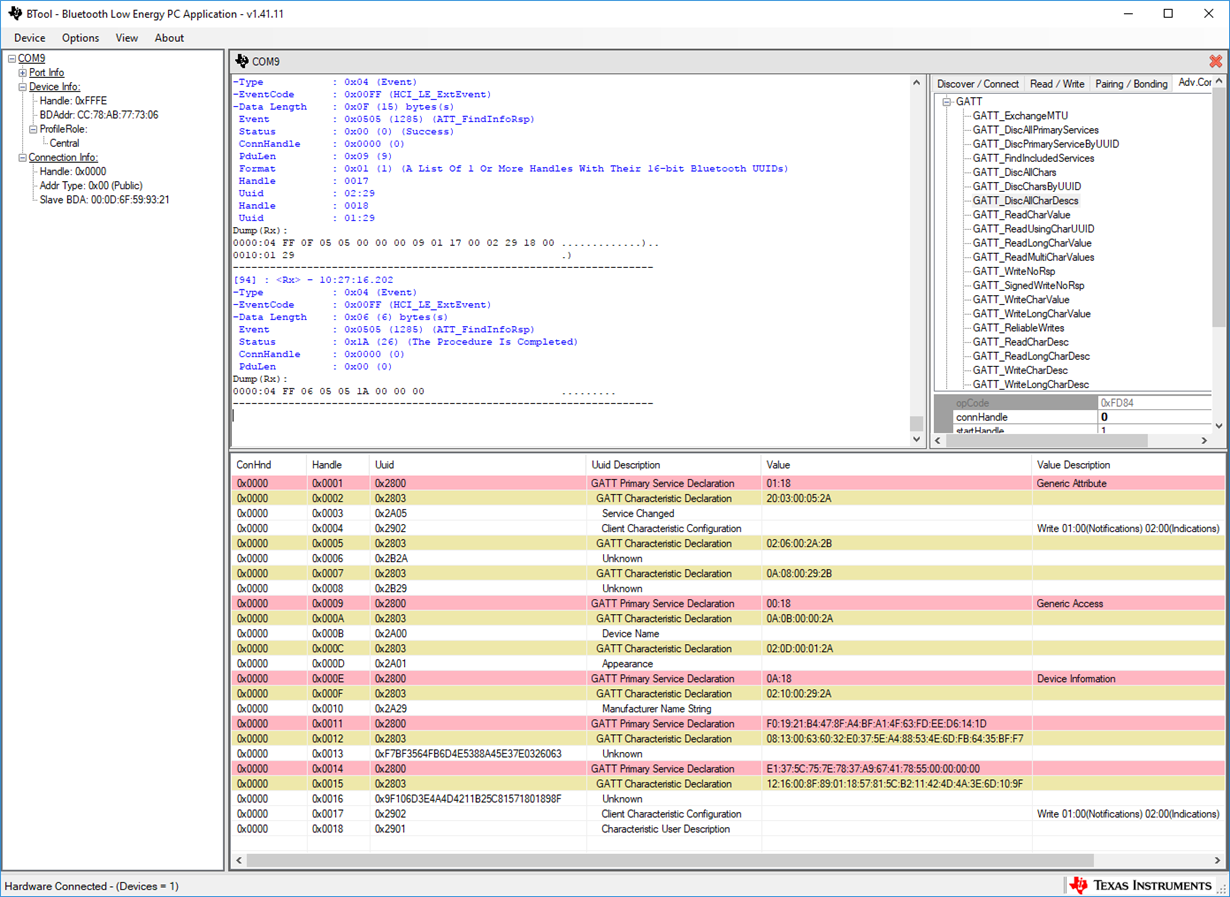
Task: Open the Device menu
Action: (x=29, y=38)
